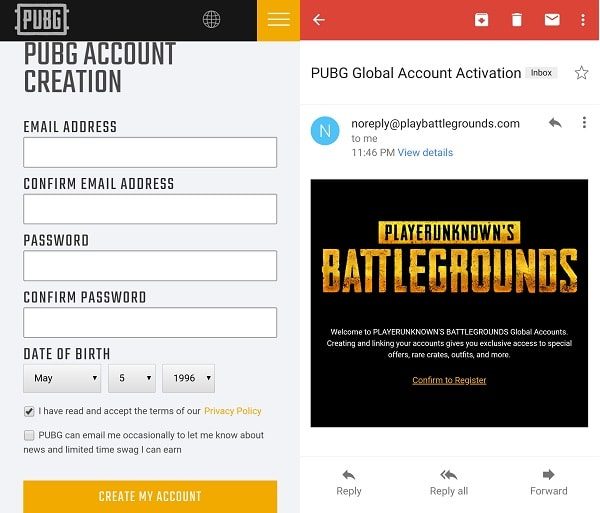The image size is (600, 513).
Task: Archive the email with archive icon
Action: pyautogui.click(x=481, y=20)
